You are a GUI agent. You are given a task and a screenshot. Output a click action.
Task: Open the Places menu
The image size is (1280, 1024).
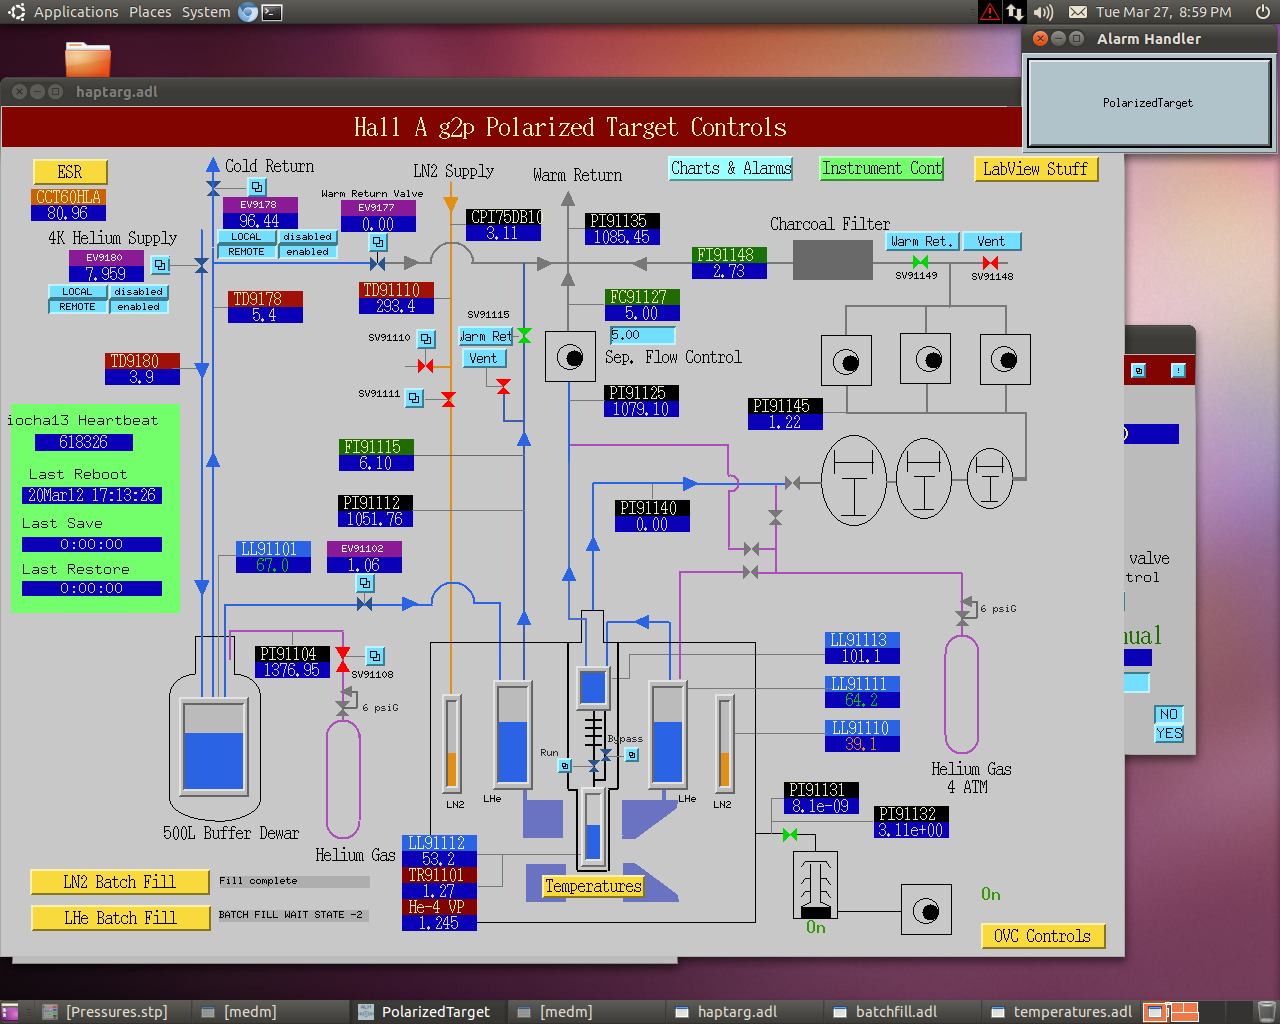[x=150, y=12]
